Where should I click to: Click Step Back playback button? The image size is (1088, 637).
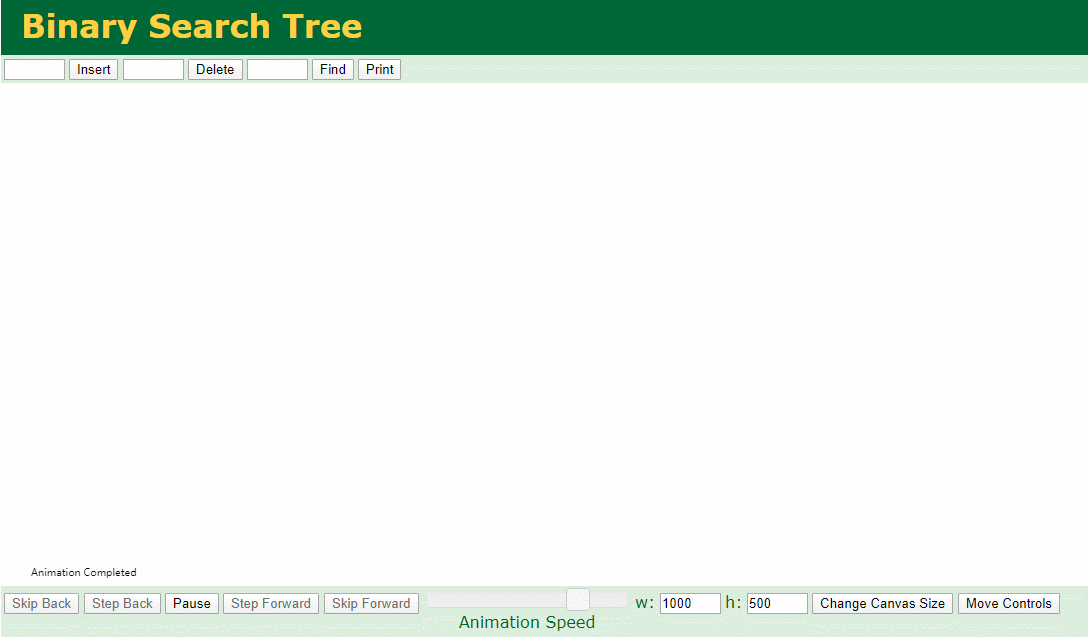click(x=122, y=603)
